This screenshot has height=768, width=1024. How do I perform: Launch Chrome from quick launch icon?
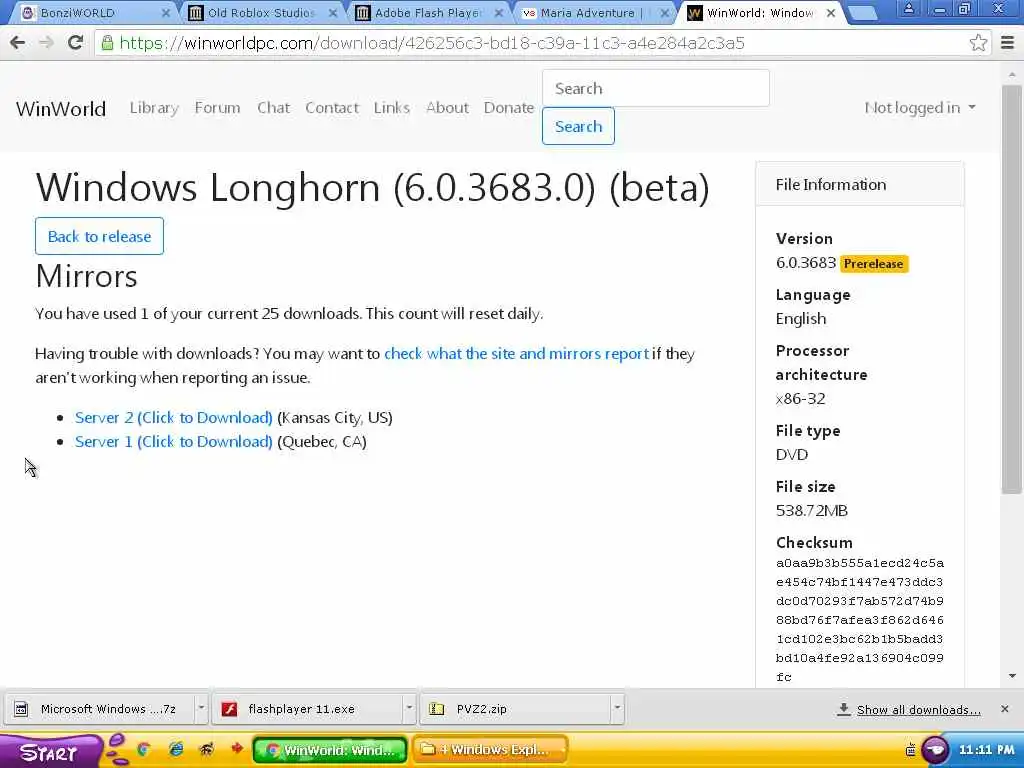click(x=144, y=750)
